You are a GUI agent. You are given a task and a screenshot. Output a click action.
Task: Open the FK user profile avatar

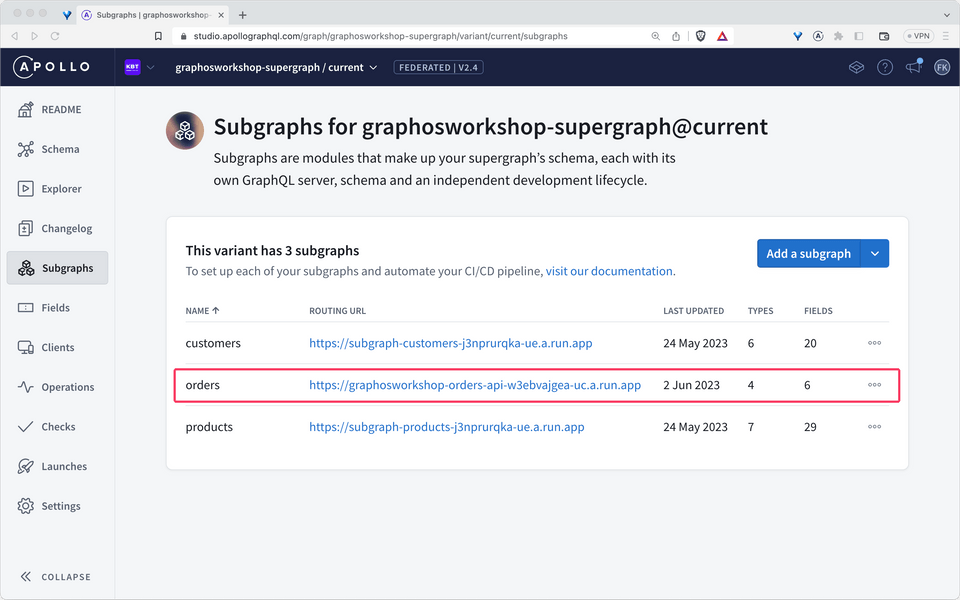[x=942, y=67]
